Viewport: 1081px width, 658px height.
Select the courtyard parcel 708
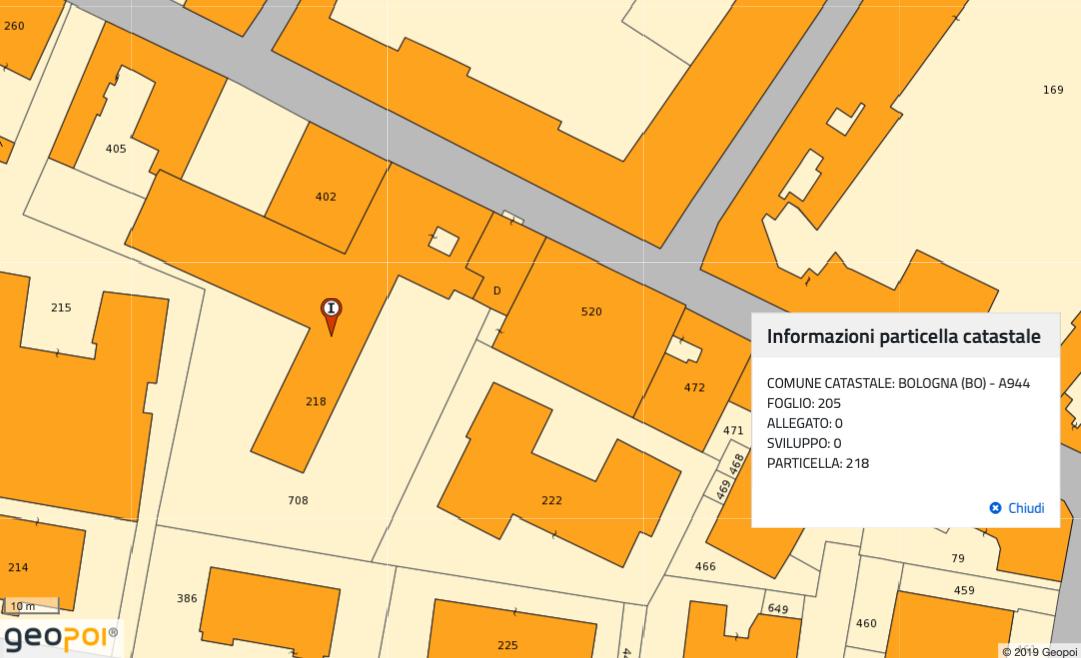(x=298, y=500)
